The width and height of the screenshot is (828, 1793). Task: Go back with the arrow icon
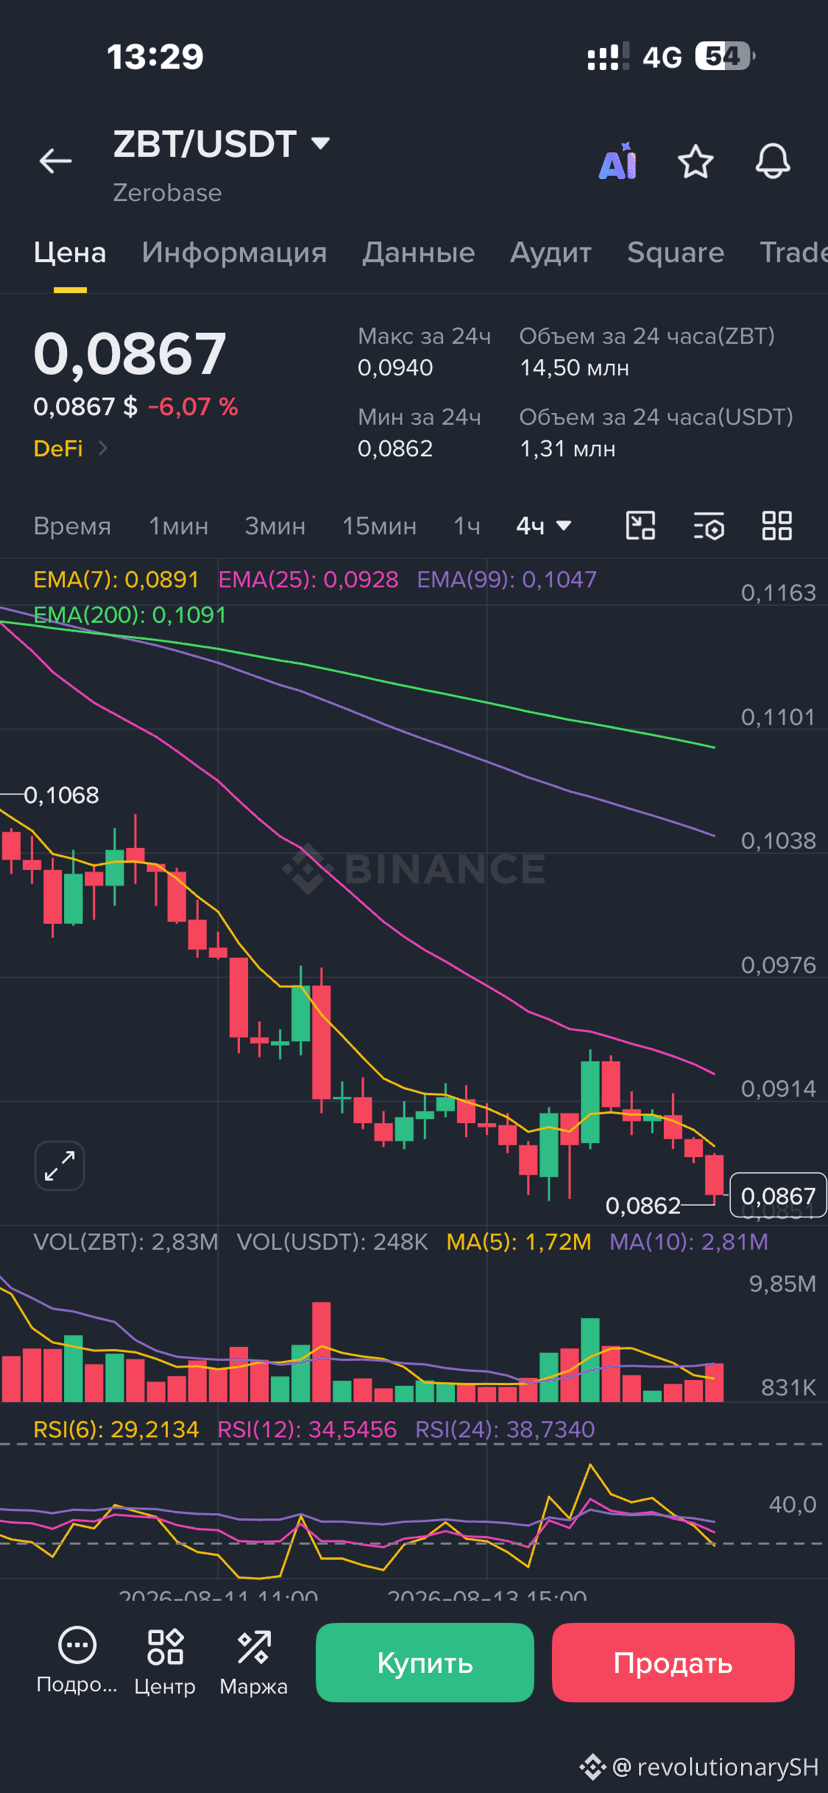click(x=55, y=161)
